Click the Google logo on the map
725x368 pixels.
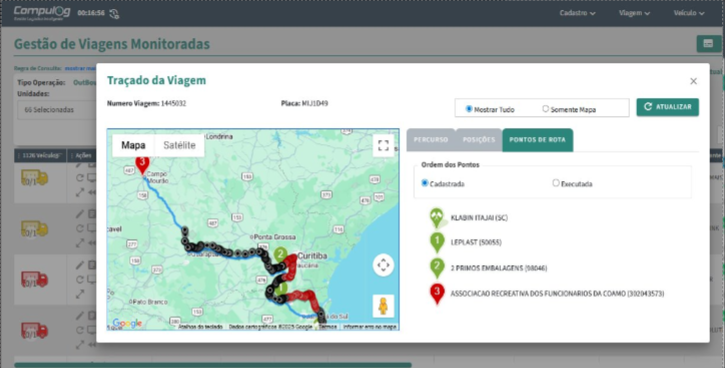[x=127, y=324]
